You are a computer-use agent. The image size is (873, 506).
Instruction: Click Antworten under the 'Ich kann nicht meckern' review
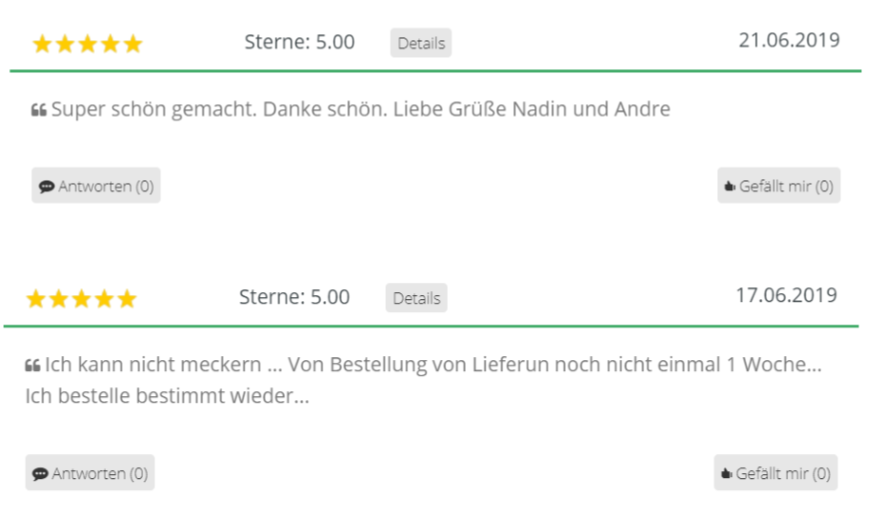click(90, 473)
